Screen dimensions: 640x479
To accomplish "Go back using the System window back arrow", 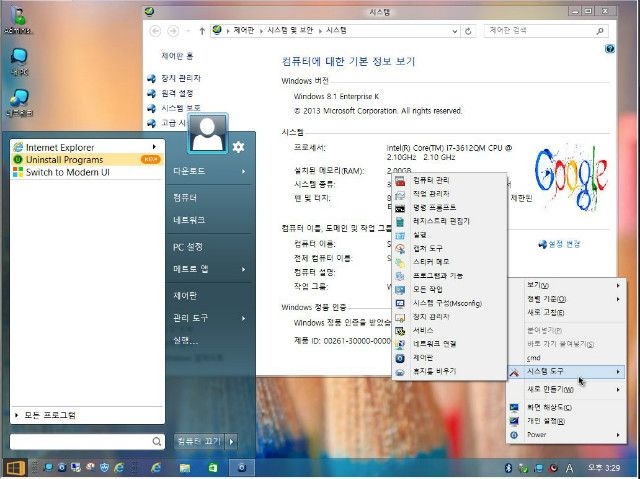I will pos(155,31).
